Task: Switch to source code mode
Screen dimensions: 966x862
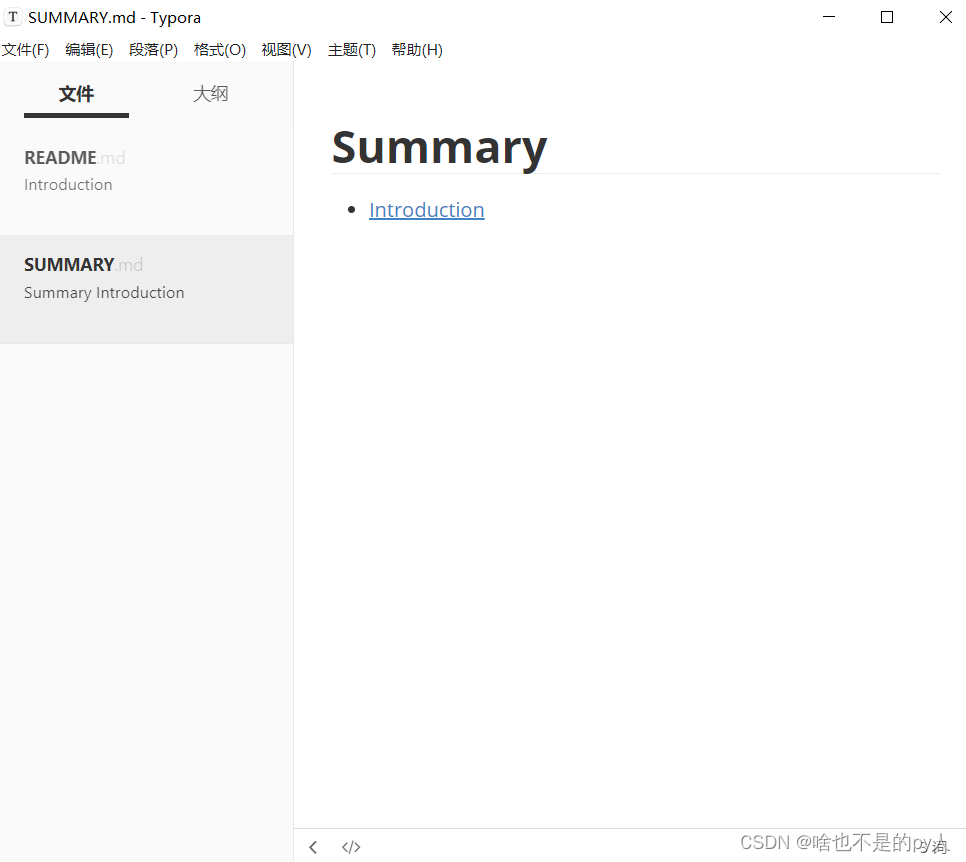Action: [x=351, y=846]
